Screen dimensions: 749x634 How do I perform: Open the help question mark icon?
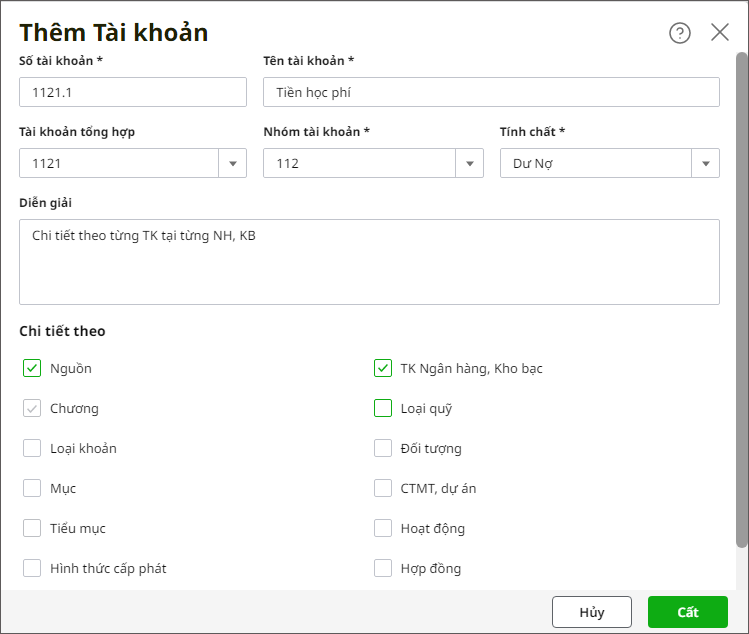680,33
